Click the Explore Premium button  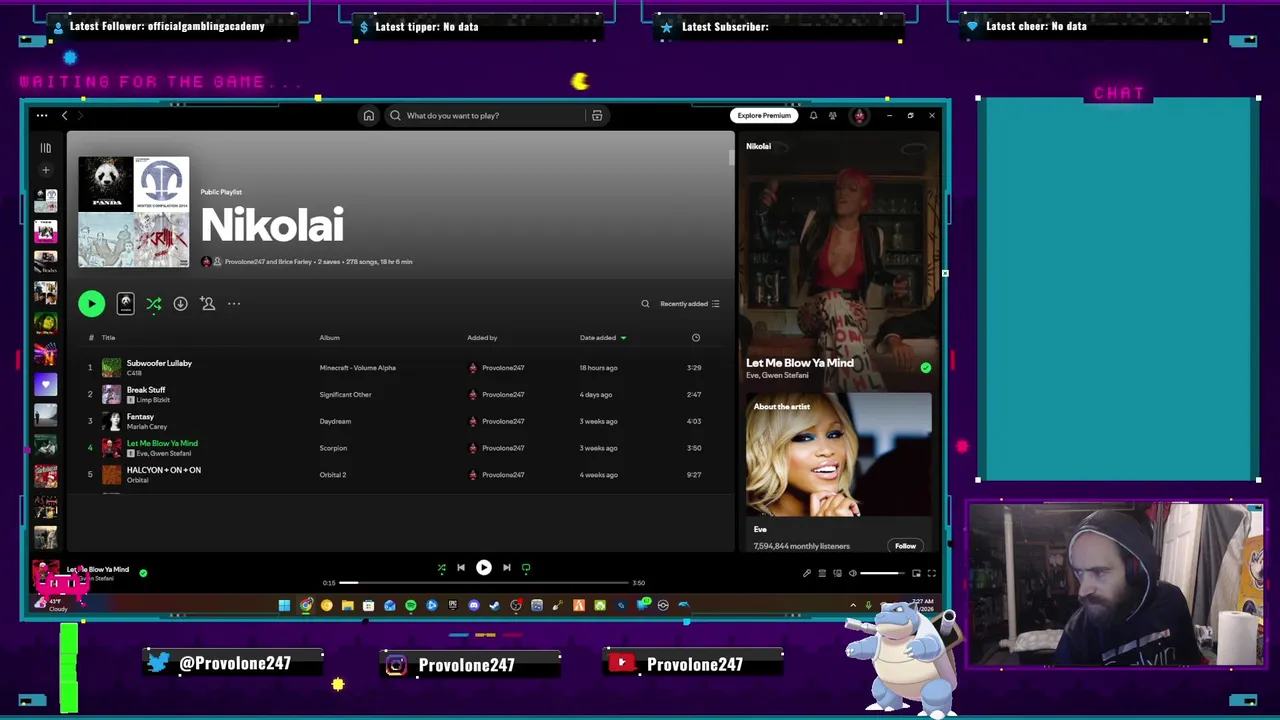tap(764, 116)
